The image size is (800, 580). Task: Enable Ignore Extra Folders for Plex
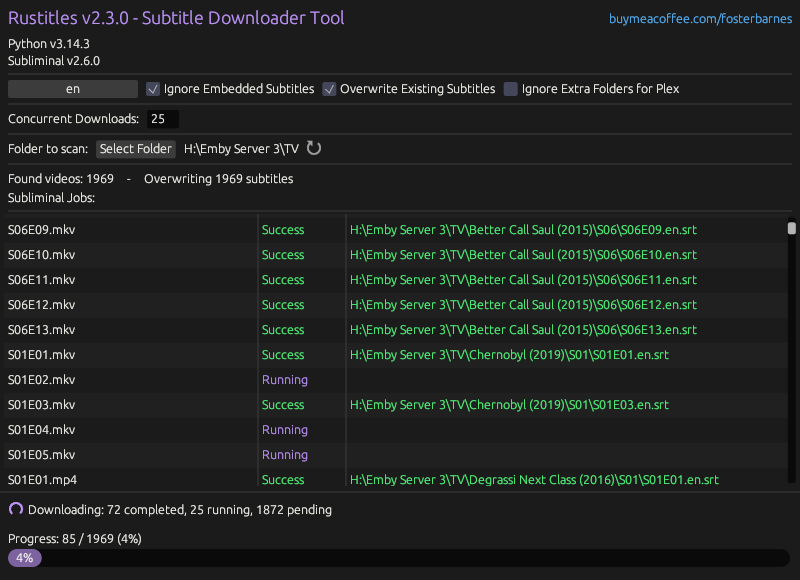pos(511,89)
